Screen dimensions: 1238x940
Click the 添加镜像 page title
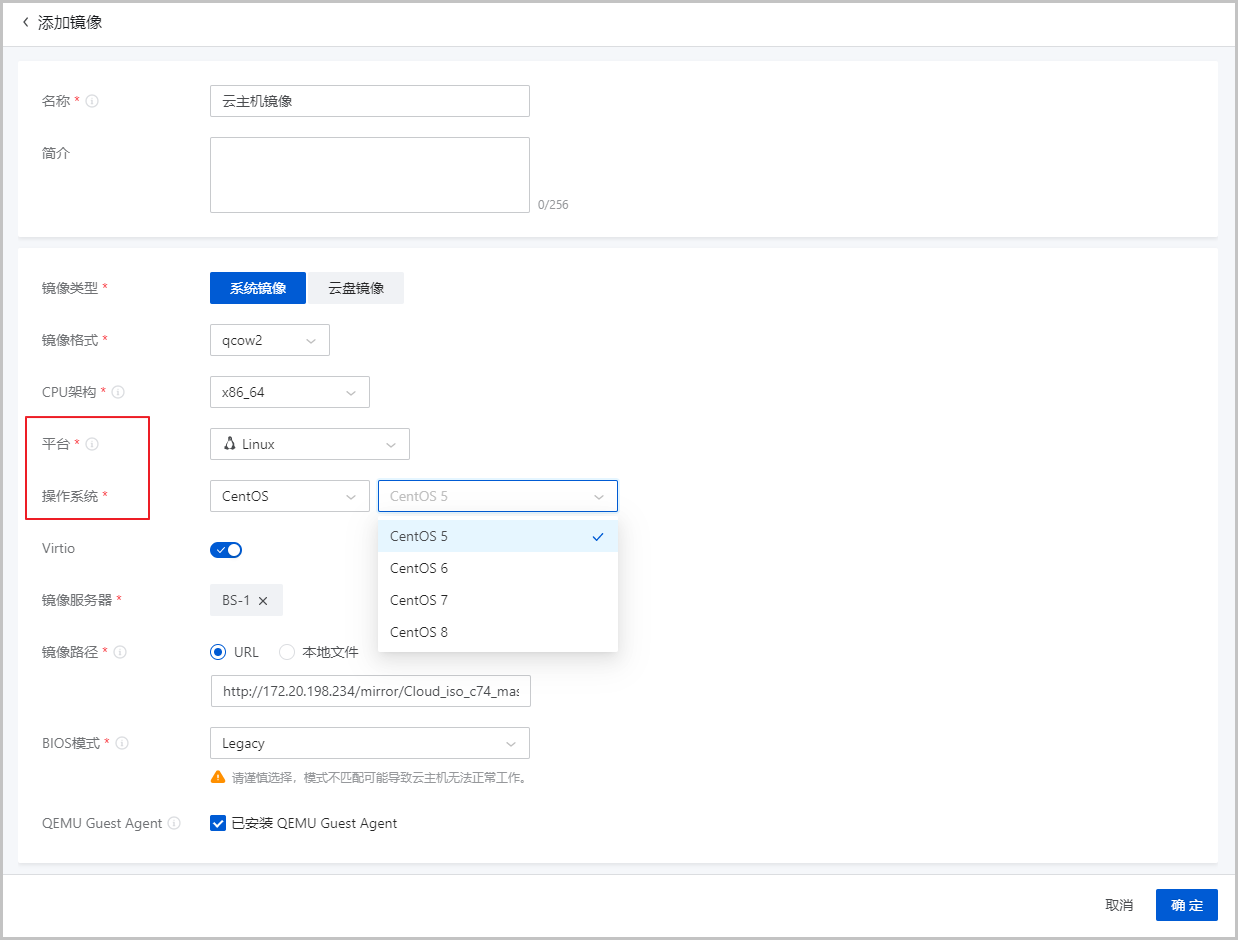pos(70,22)
